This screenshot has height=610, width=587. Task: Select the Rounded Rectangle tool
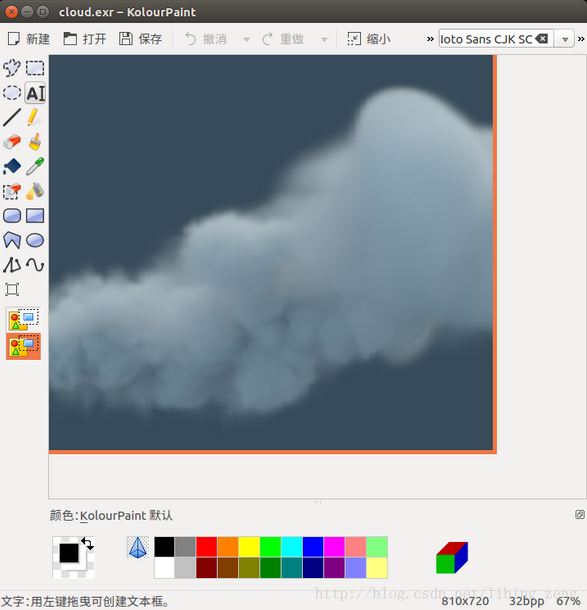point(12,216)
